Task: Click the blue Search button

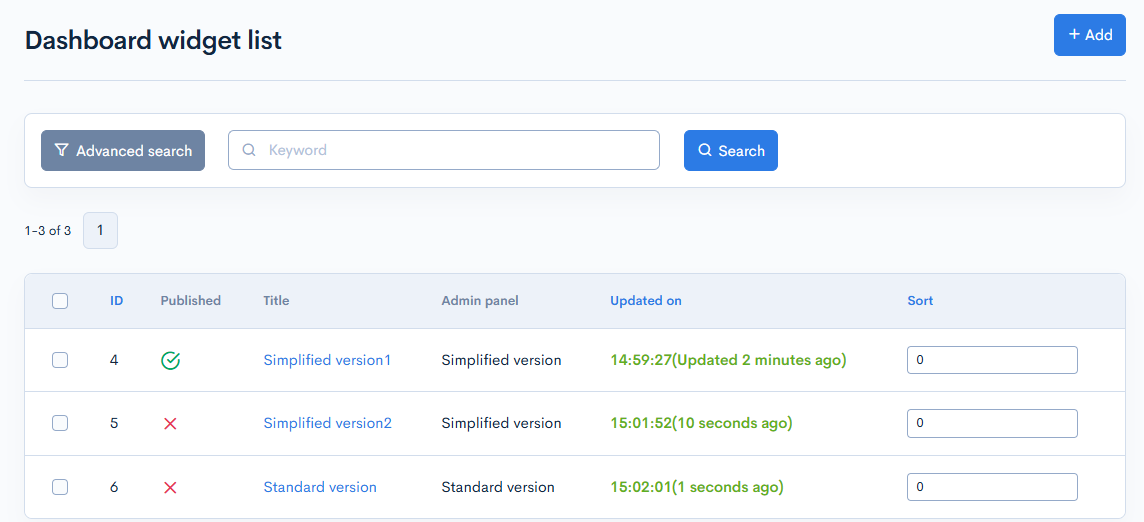Action: point(731,150)
